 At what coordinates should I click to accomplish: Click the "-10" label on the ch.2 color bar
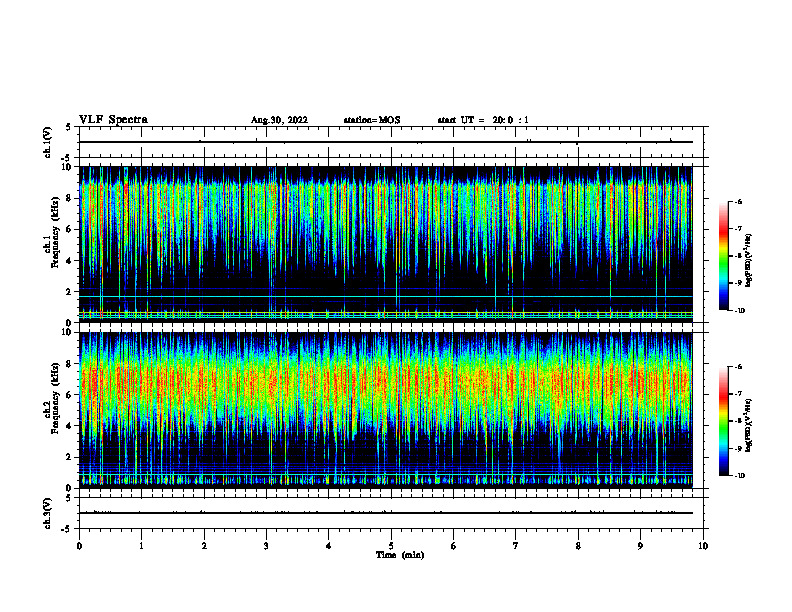point(739,476)
